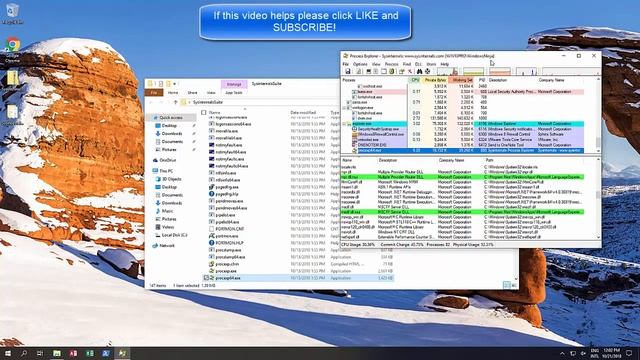Image resolution: width=640 pixels, height=360 pixels.
Task: Open the Share ribbon tab in File Explorer
Action: coord(192,93)
